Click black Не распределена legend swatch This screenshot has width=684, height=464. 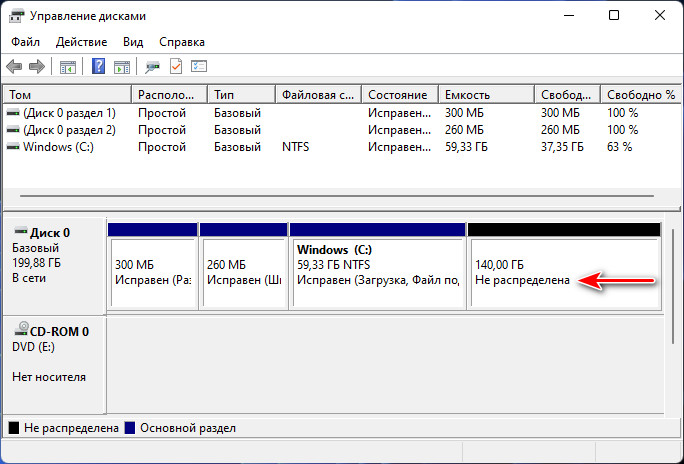(14, 428)
